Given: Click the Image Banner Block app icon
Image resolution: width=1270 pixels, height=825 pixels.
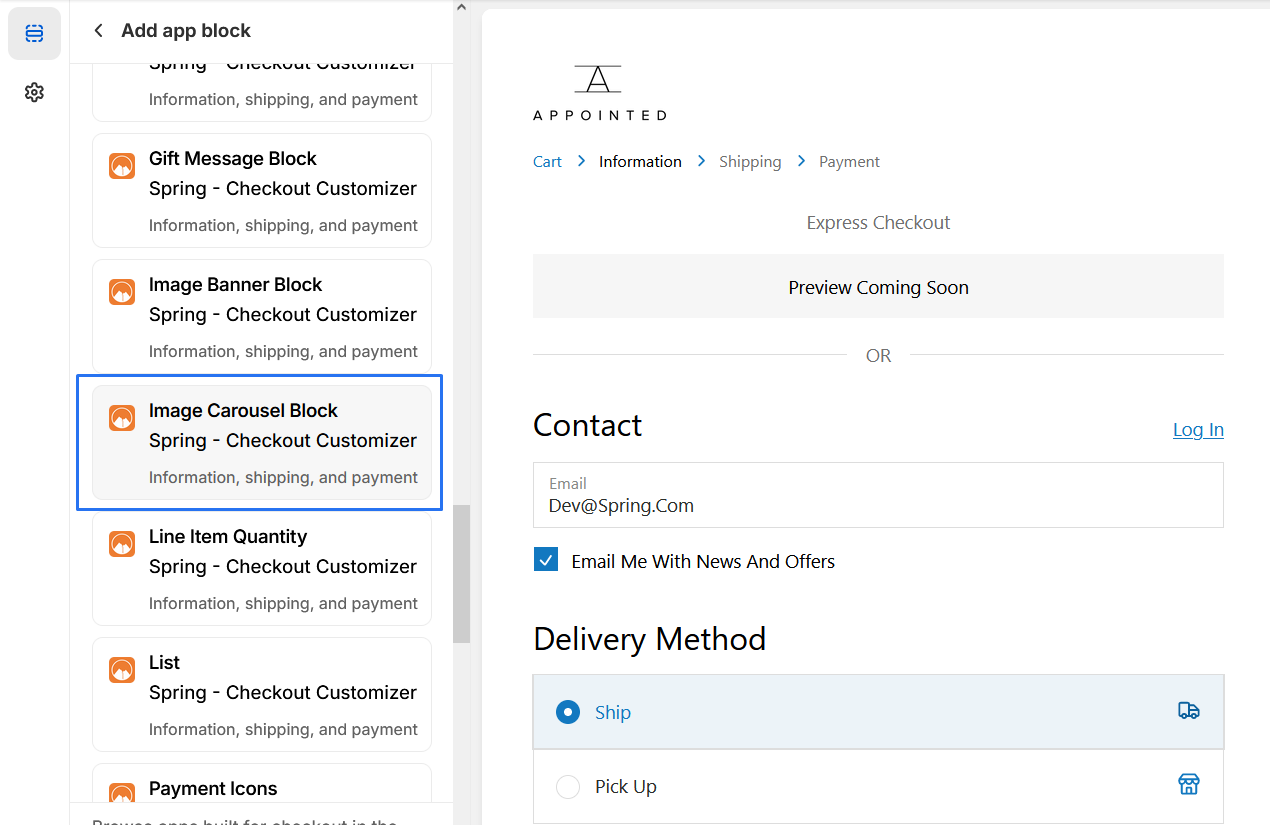Looking at the screenshot, I should click(x=122, y=292).
